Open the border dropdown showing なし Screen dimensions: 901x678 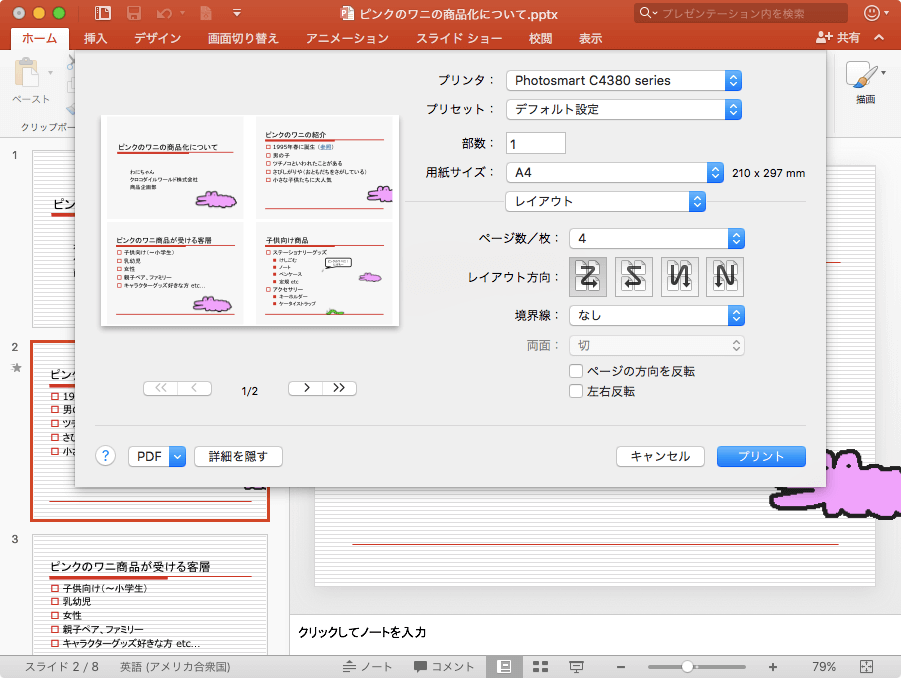(x=657, y=315)
